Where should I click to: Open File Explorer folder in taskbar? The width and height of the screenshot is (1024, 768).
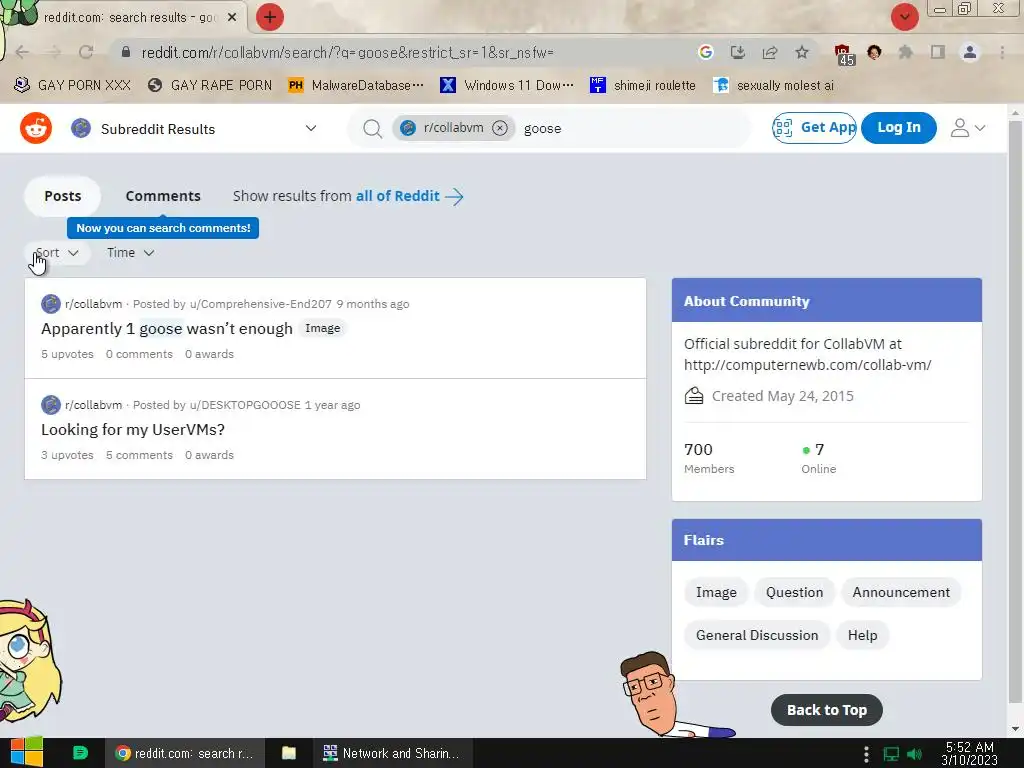click(289, 753)
